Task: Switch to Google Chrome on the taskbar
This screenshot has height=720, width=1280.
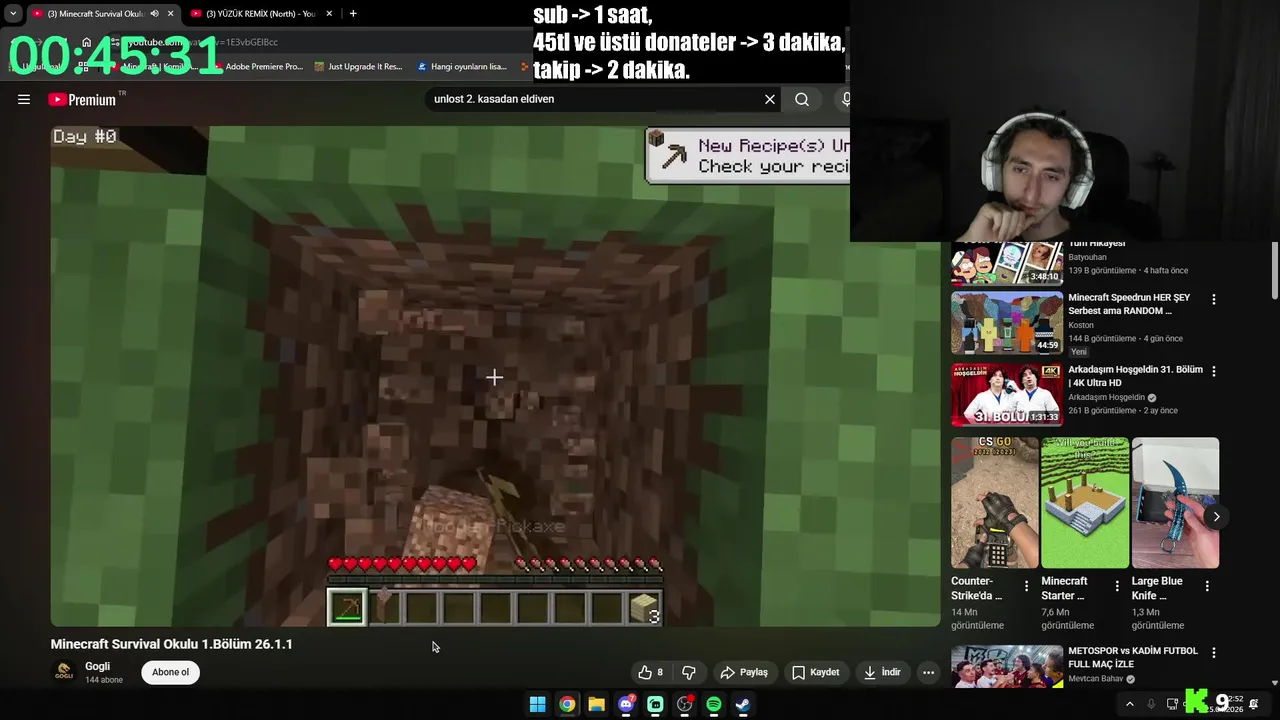Action: pos(567,704)
